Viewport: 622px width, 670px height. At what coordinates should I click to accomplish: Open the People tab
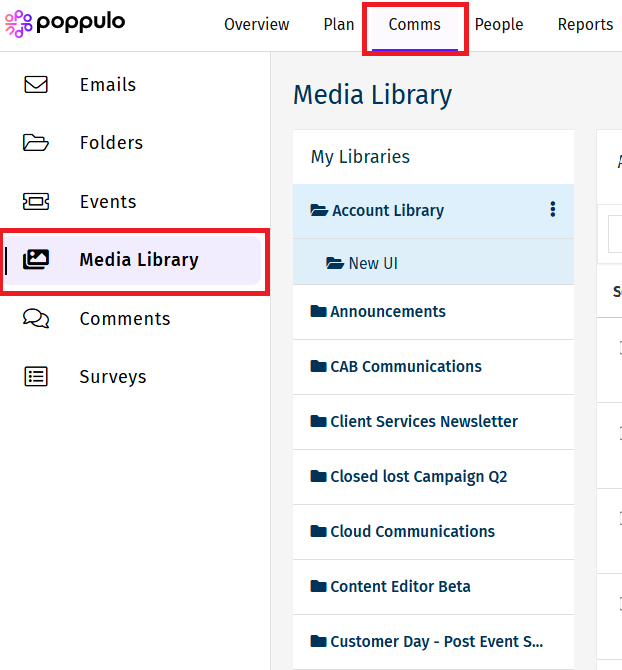(x=499, y=25)
